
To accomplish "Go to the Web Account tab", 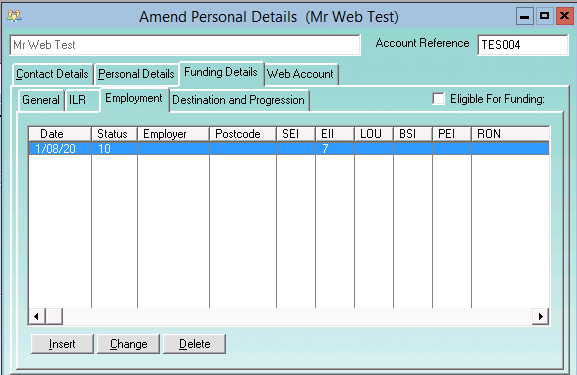I will (300, 74).
